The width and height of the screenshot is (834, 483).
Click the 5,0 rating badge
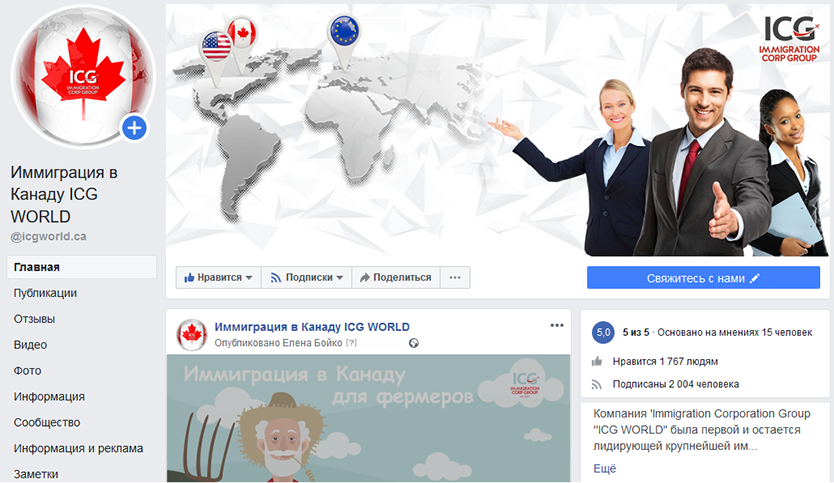[603, 332]
